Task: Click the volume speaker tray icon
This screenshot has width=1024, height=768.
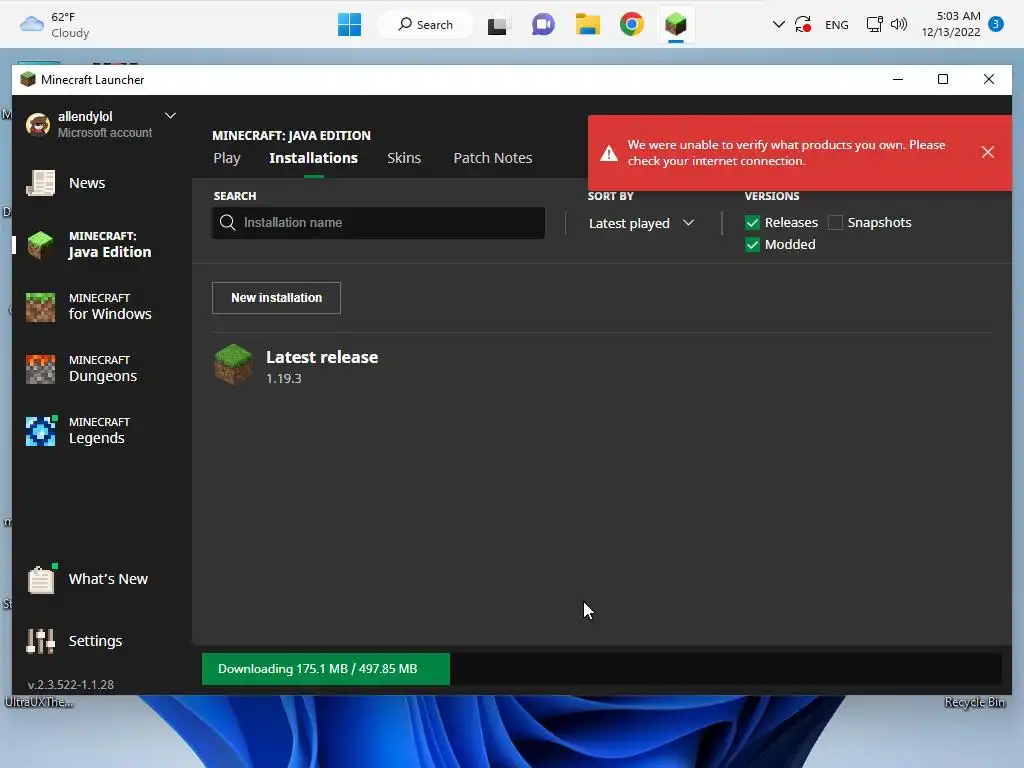Action: pos(899,25)
